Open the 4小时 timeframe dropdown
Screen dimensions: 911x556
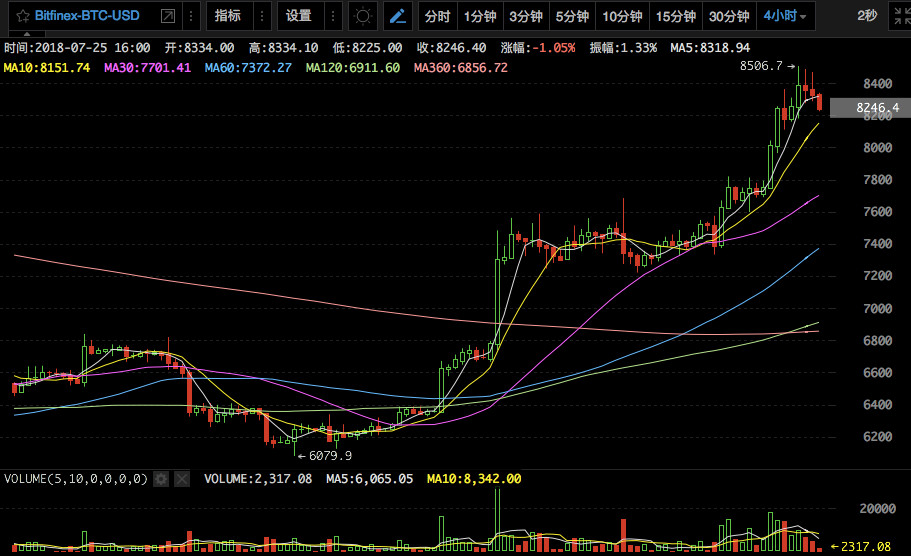[786, 16]
